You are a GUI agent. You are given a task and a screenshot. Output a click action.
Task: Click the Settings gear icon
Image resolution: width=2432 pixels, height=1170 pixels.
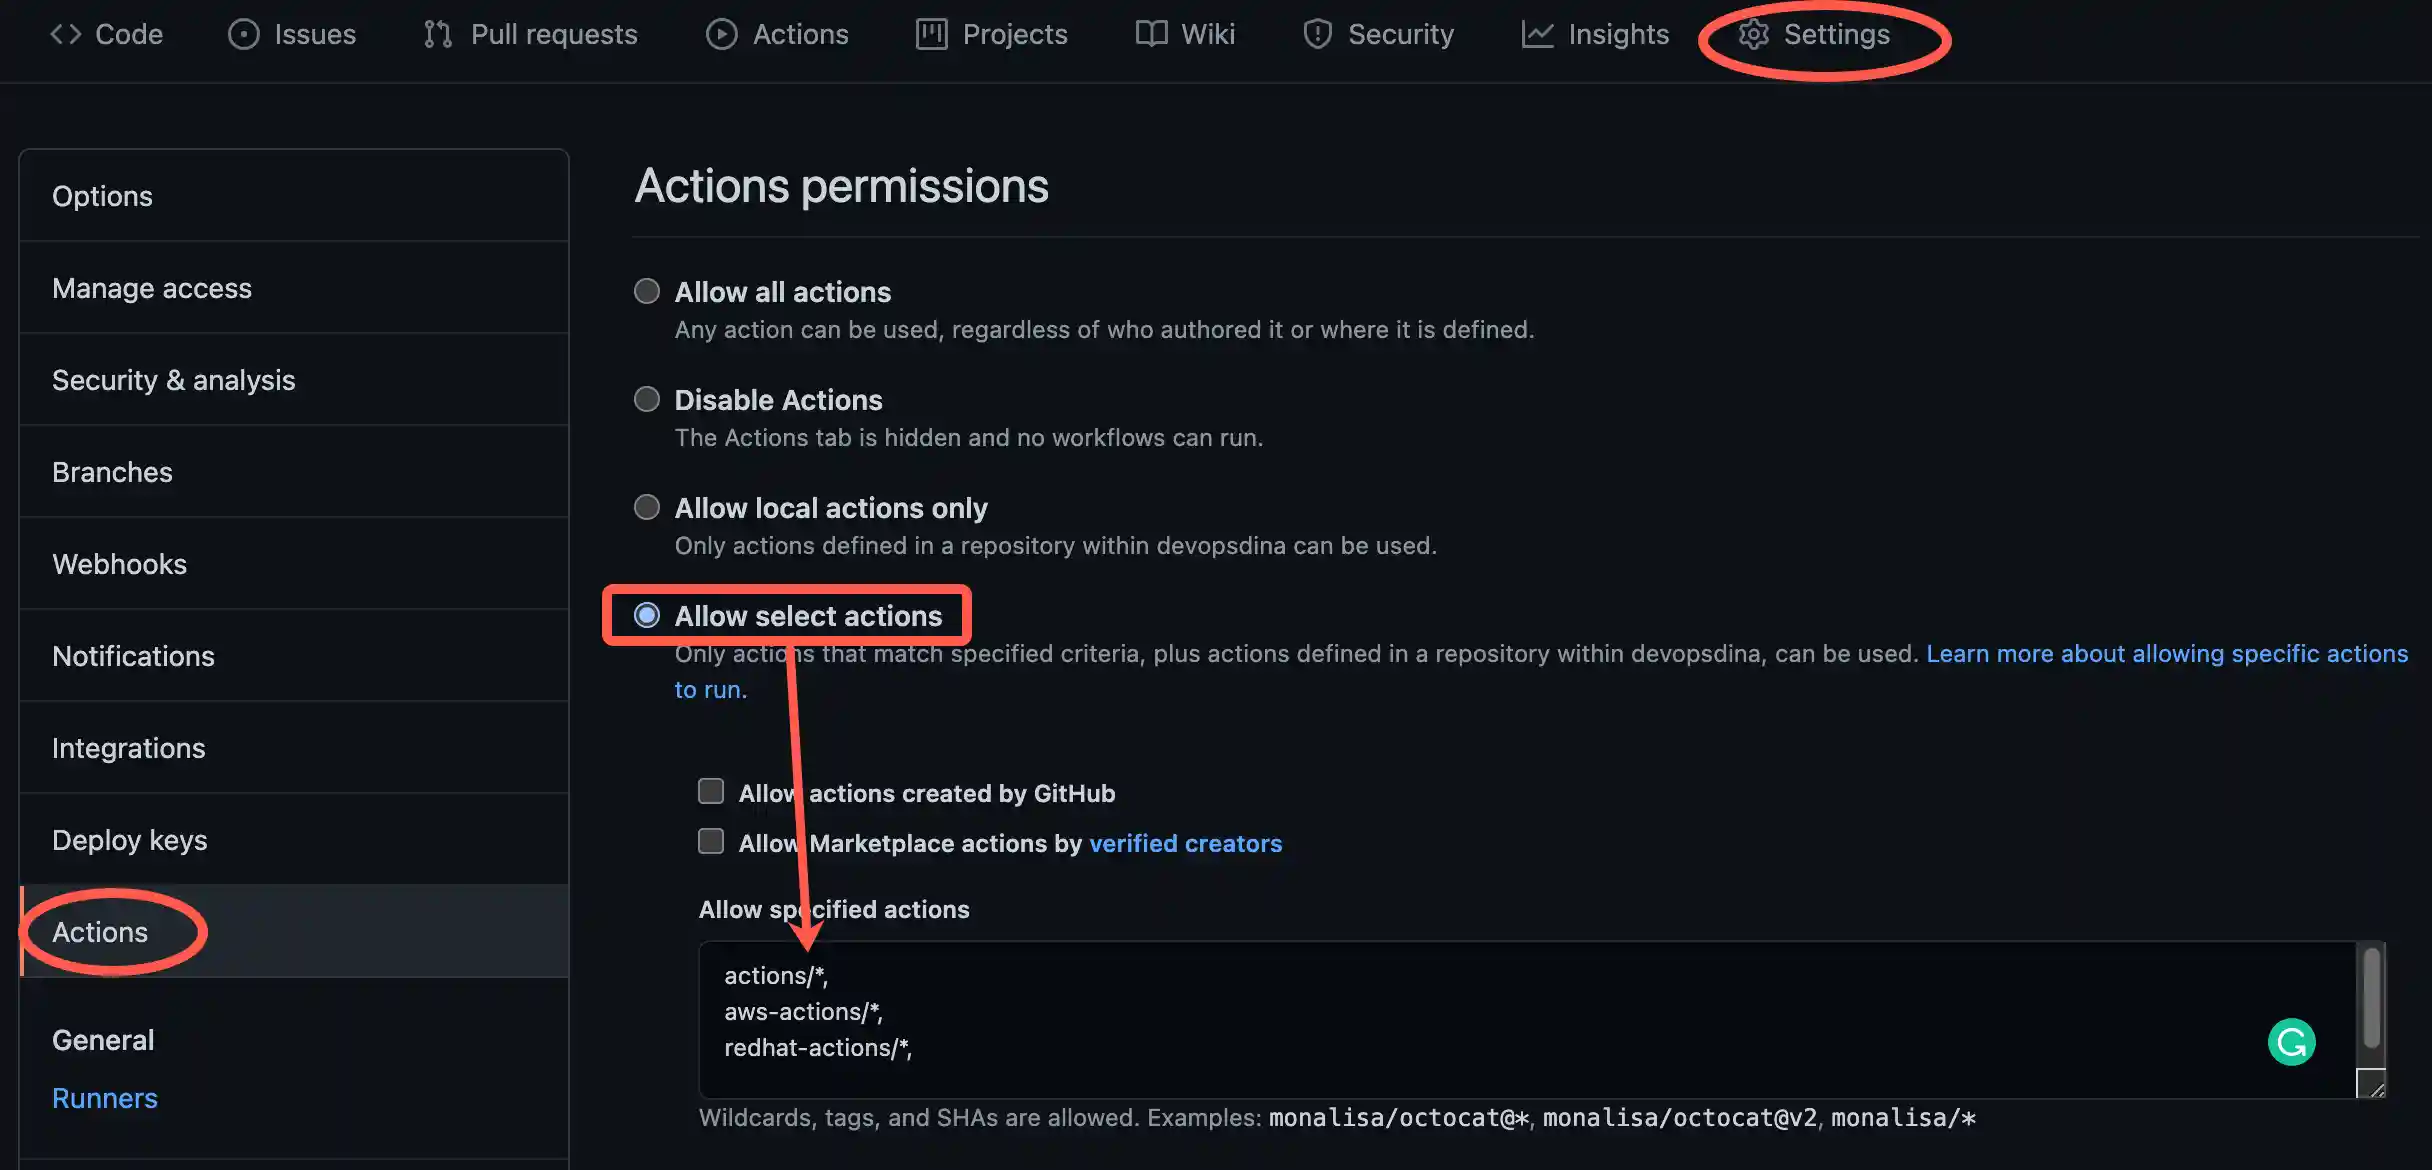coord(1753,33)
